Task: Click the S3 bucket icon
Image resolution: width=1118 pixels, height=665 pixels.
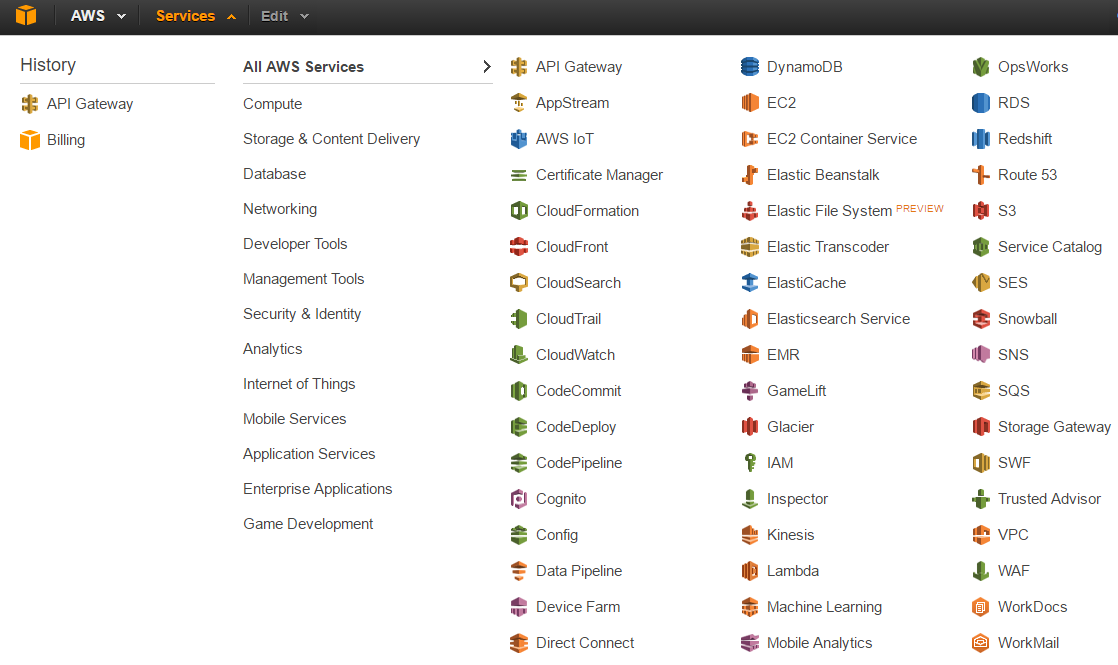Action: (x=981, y=211)
